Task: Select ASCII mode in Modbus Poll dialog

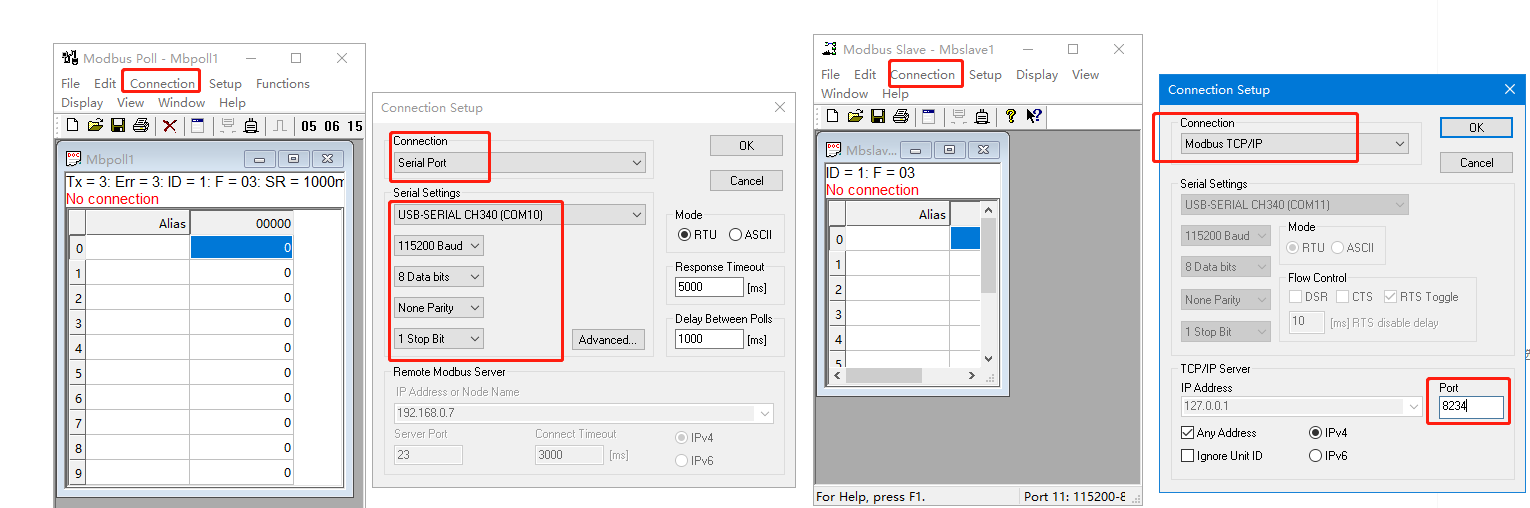Action: tap(736, 235)
